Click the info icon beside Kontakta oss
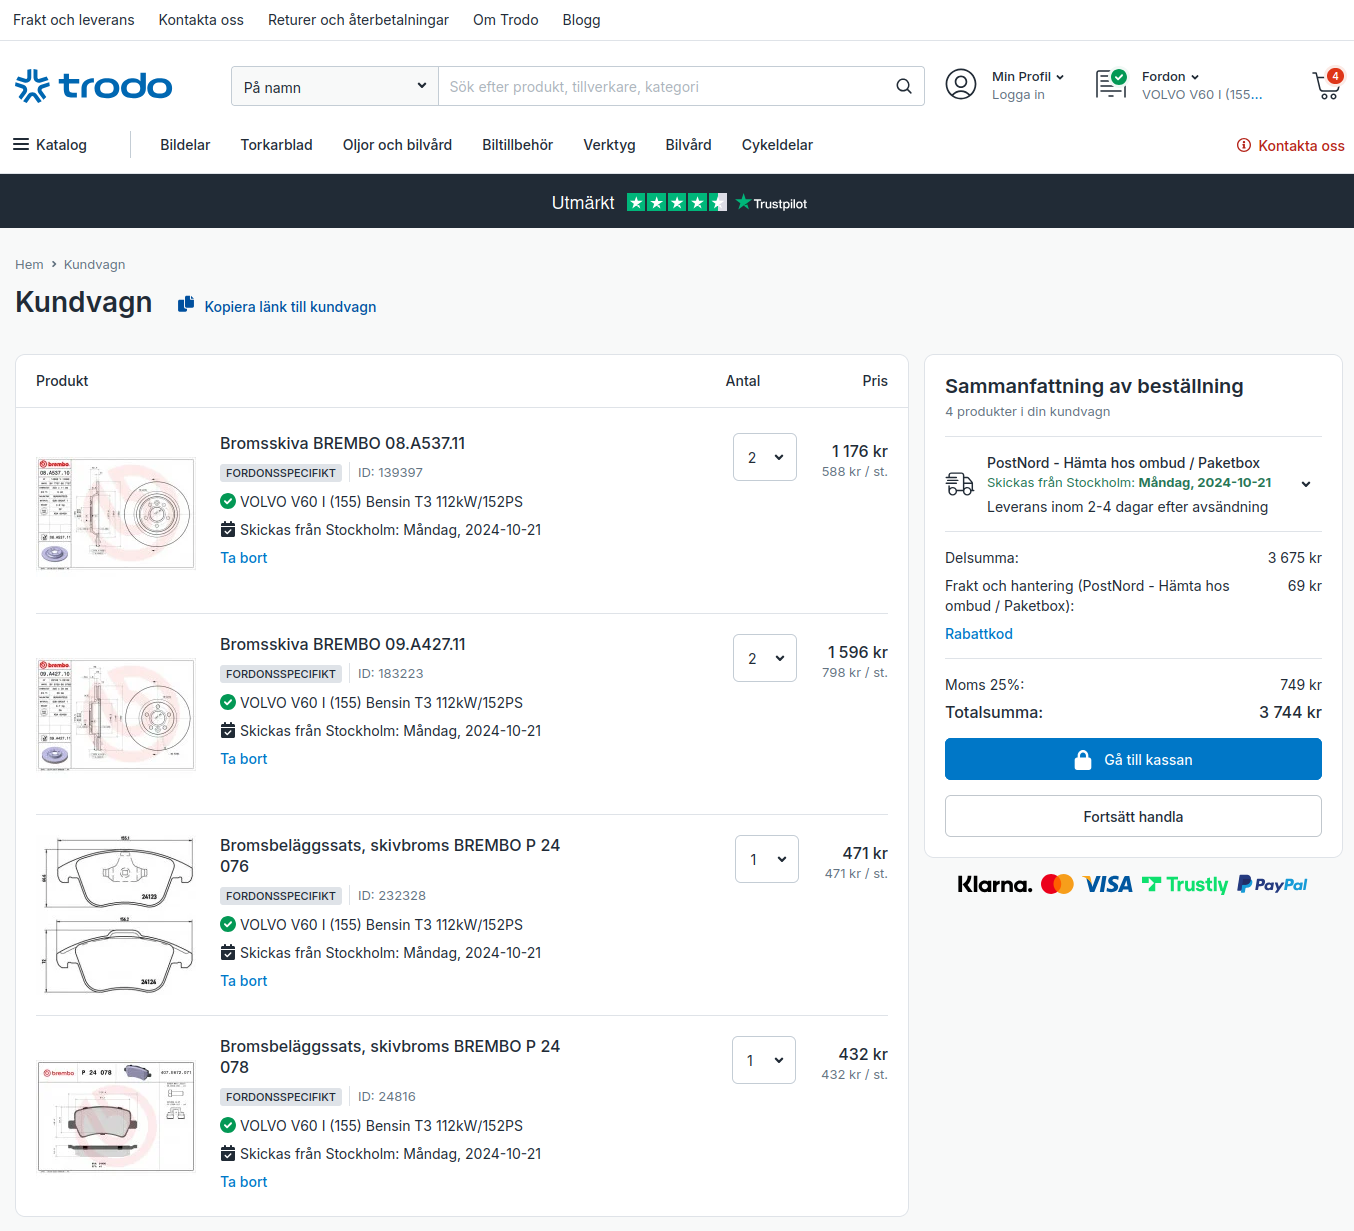 pos(1244,145)
